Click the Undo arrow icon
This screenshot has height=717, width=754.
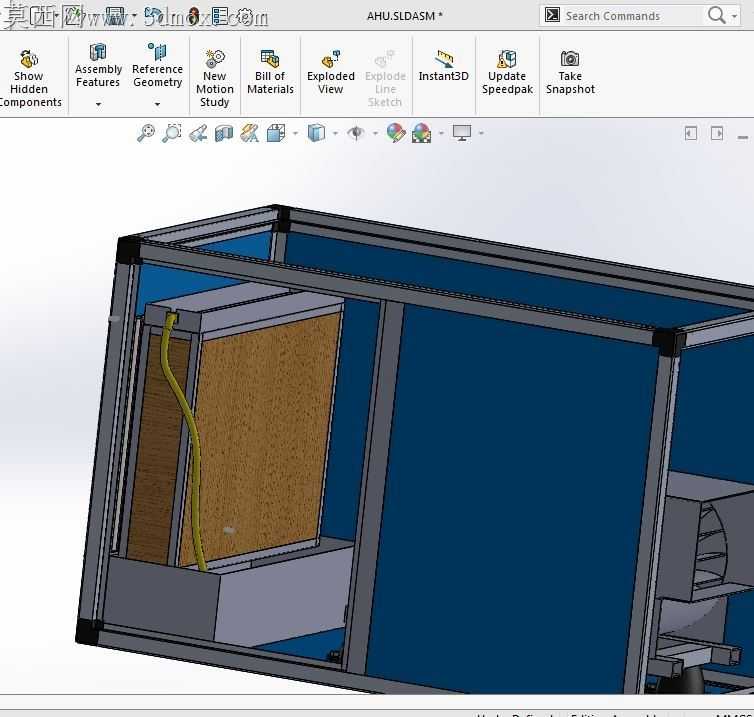click(x=154, y=15)
